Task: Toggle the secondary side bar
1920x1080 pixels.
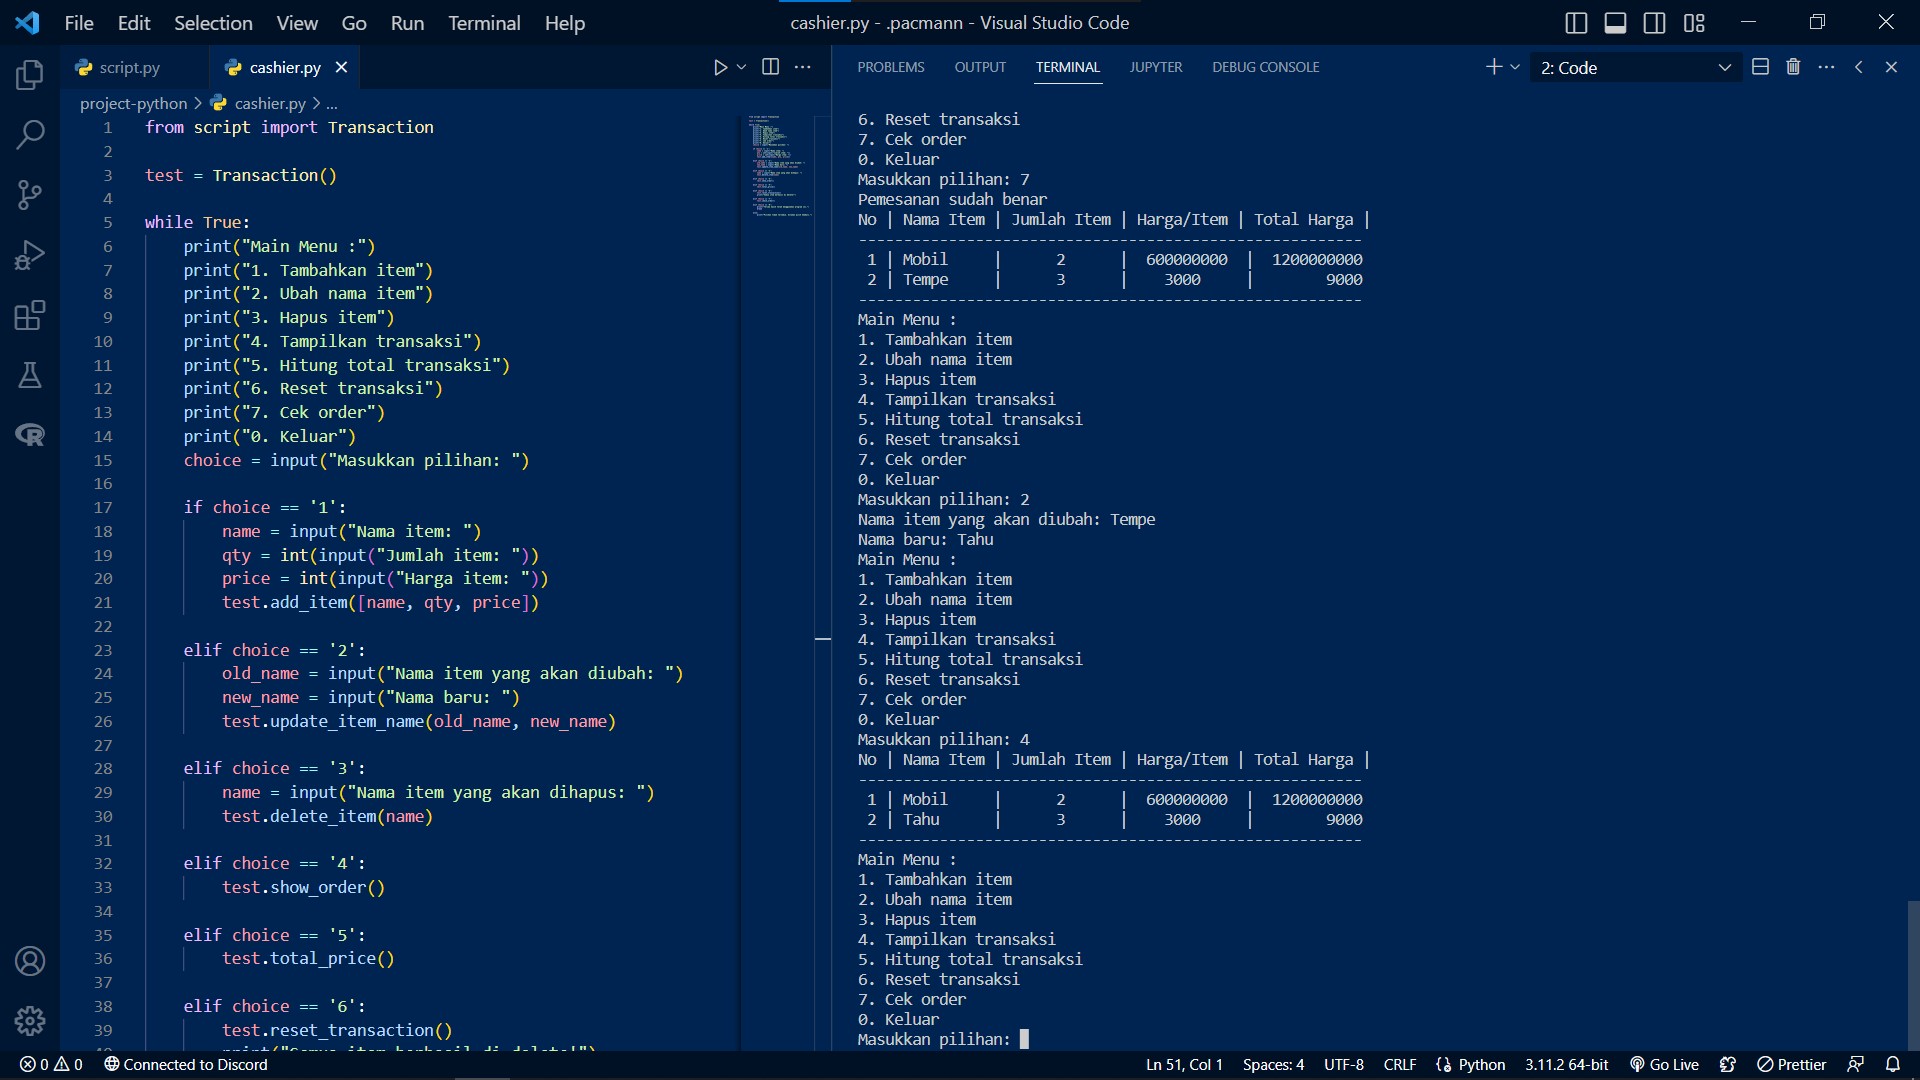Action: pos(1655,22)
